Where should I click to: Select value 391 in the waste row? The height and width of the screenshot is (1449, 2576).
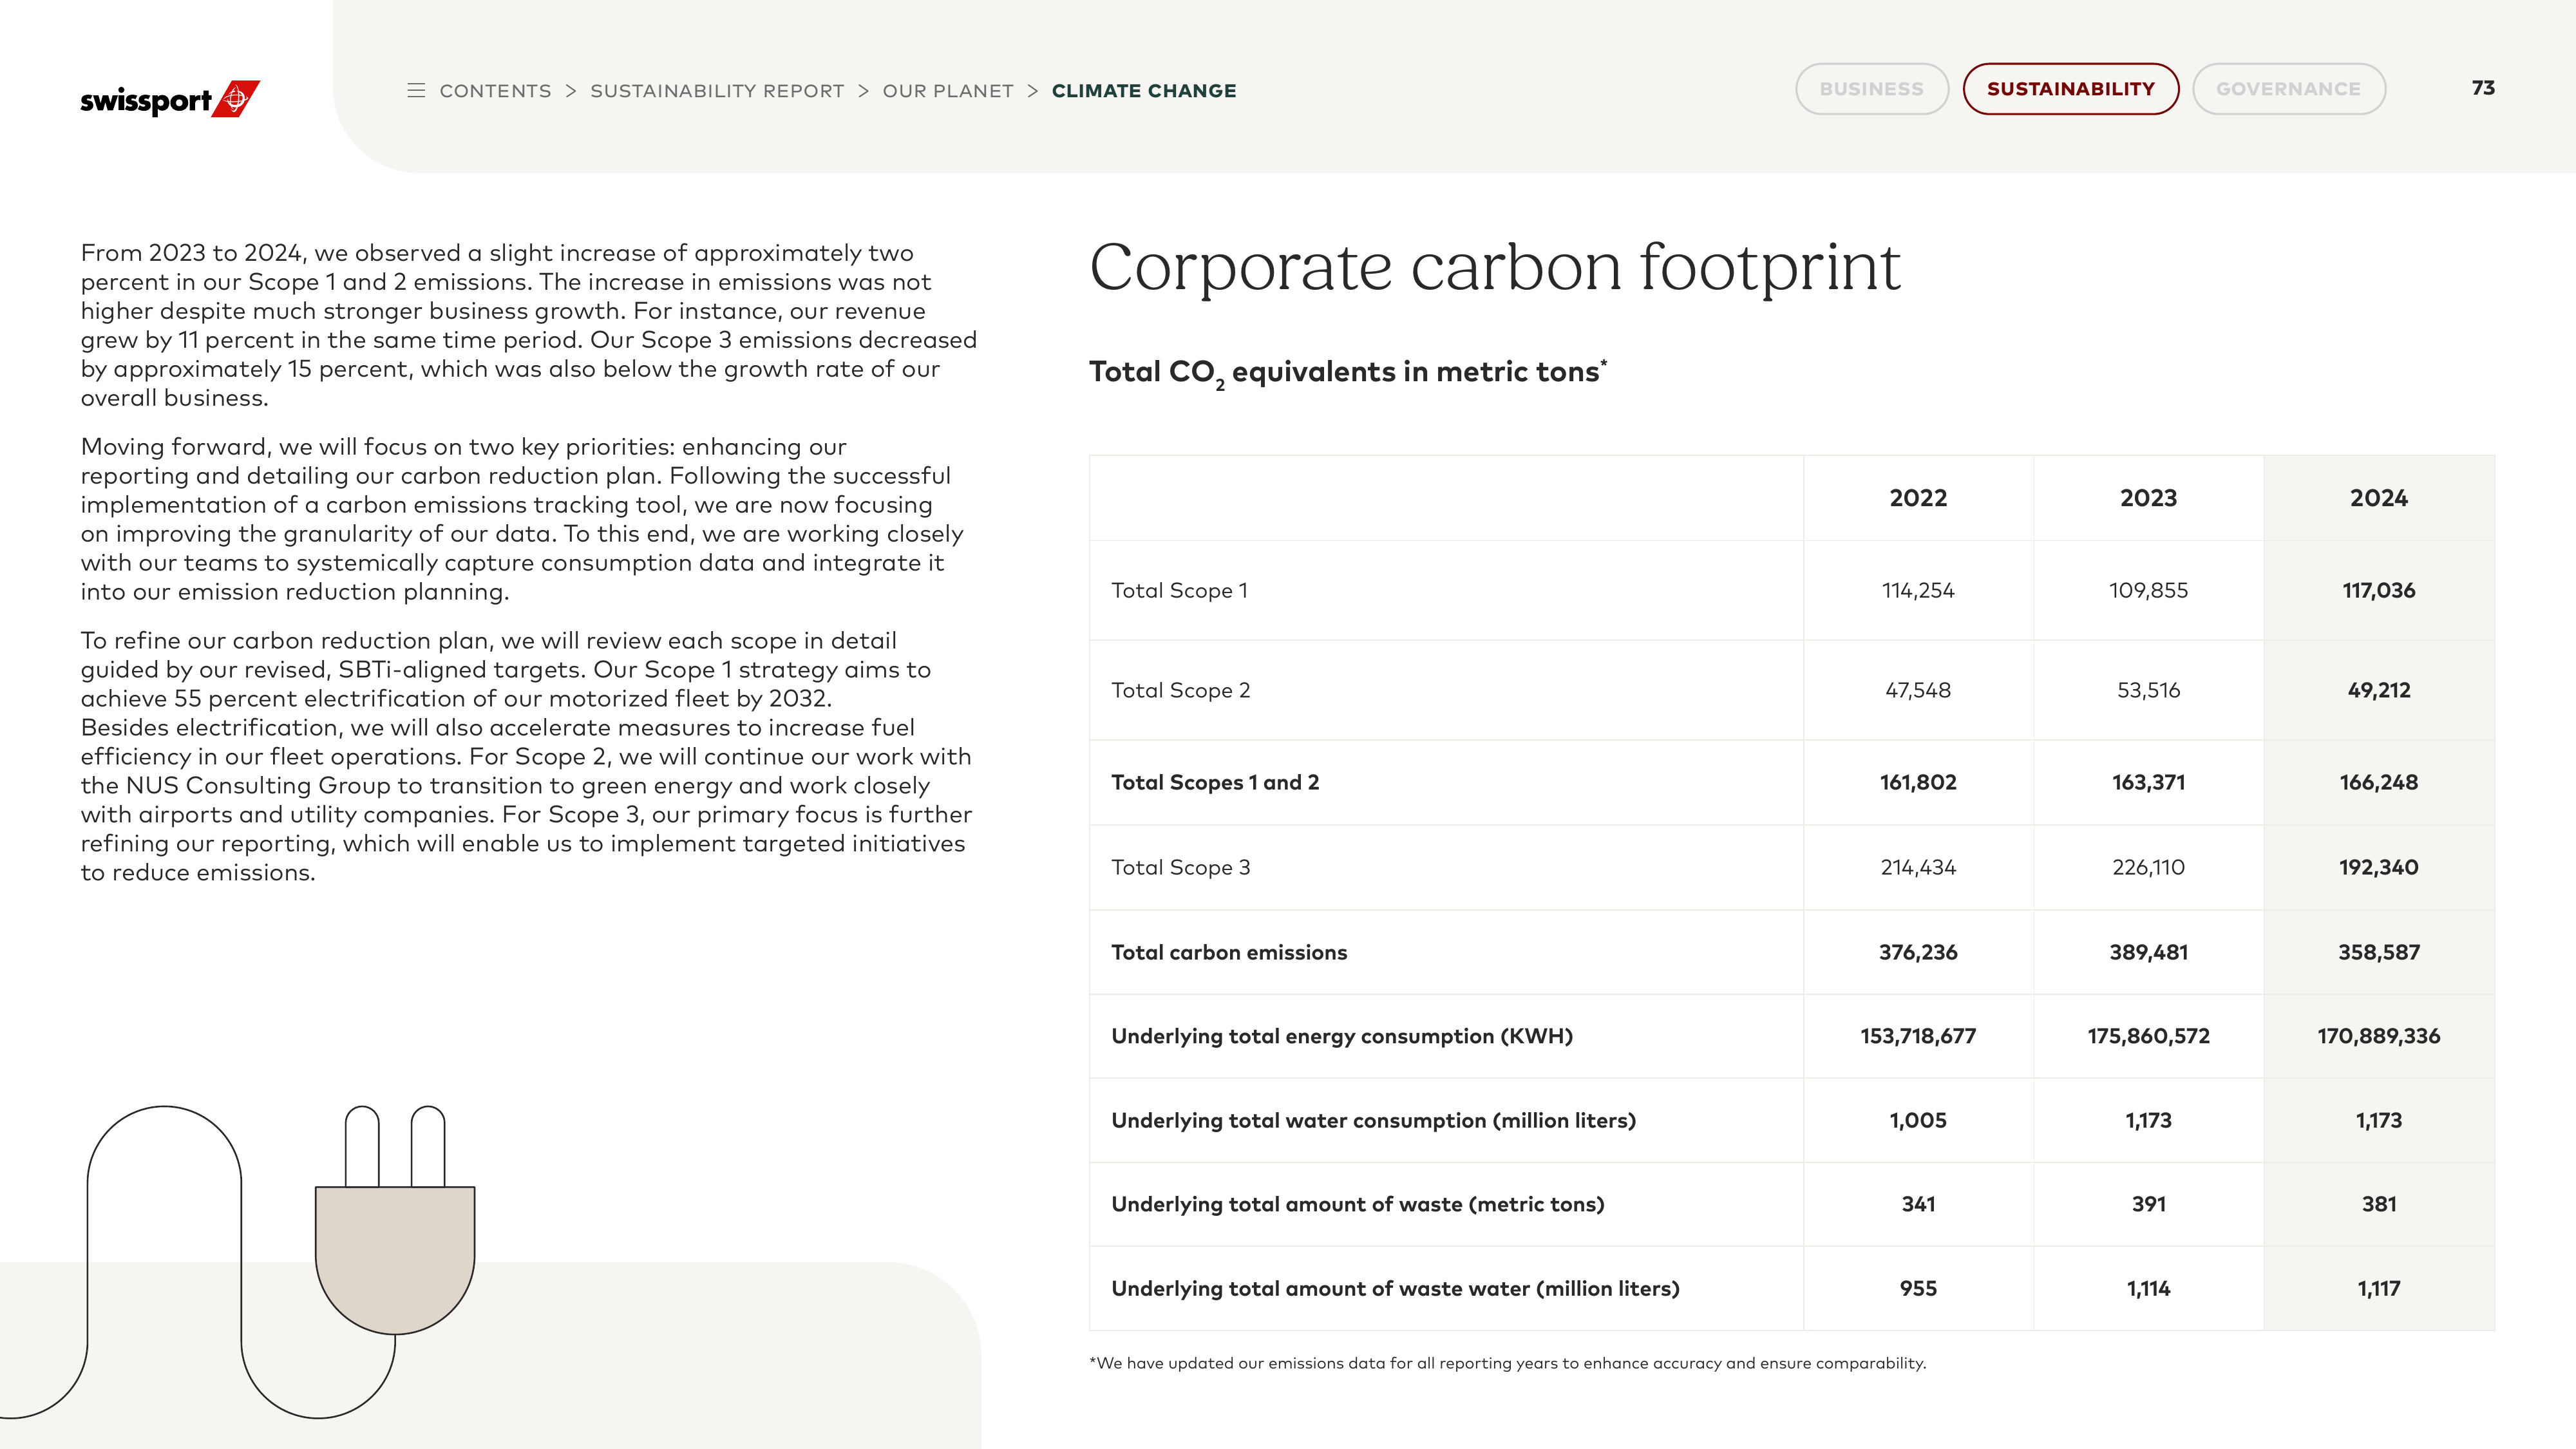pyautogui.click(x=2148, y=1205)
